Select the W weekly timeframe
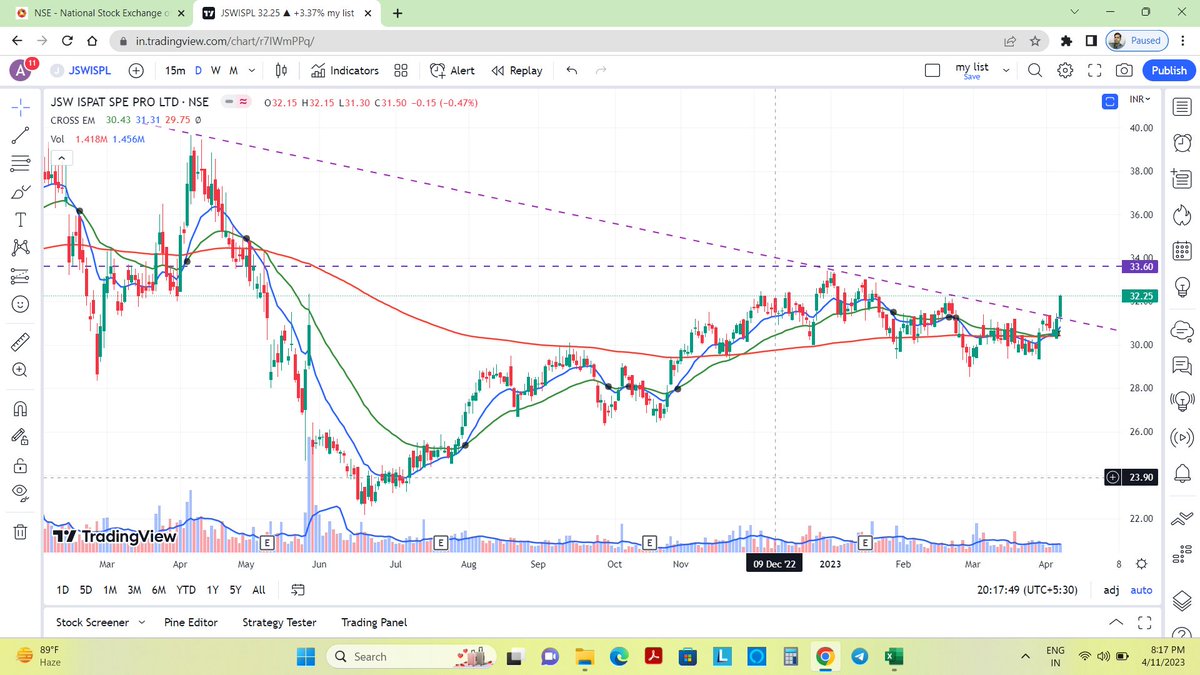The image size is (1200, 675). [x=215, y=71]
